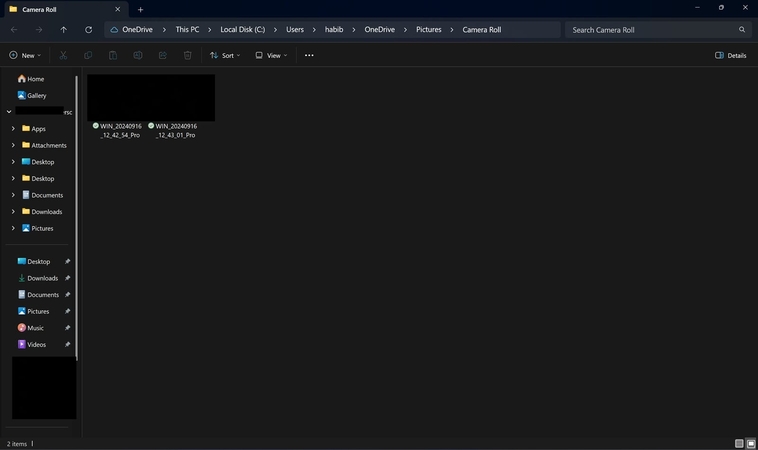Open pinned Music quick access
This screenshot has width=758, height=450.
tap(30, 328)
